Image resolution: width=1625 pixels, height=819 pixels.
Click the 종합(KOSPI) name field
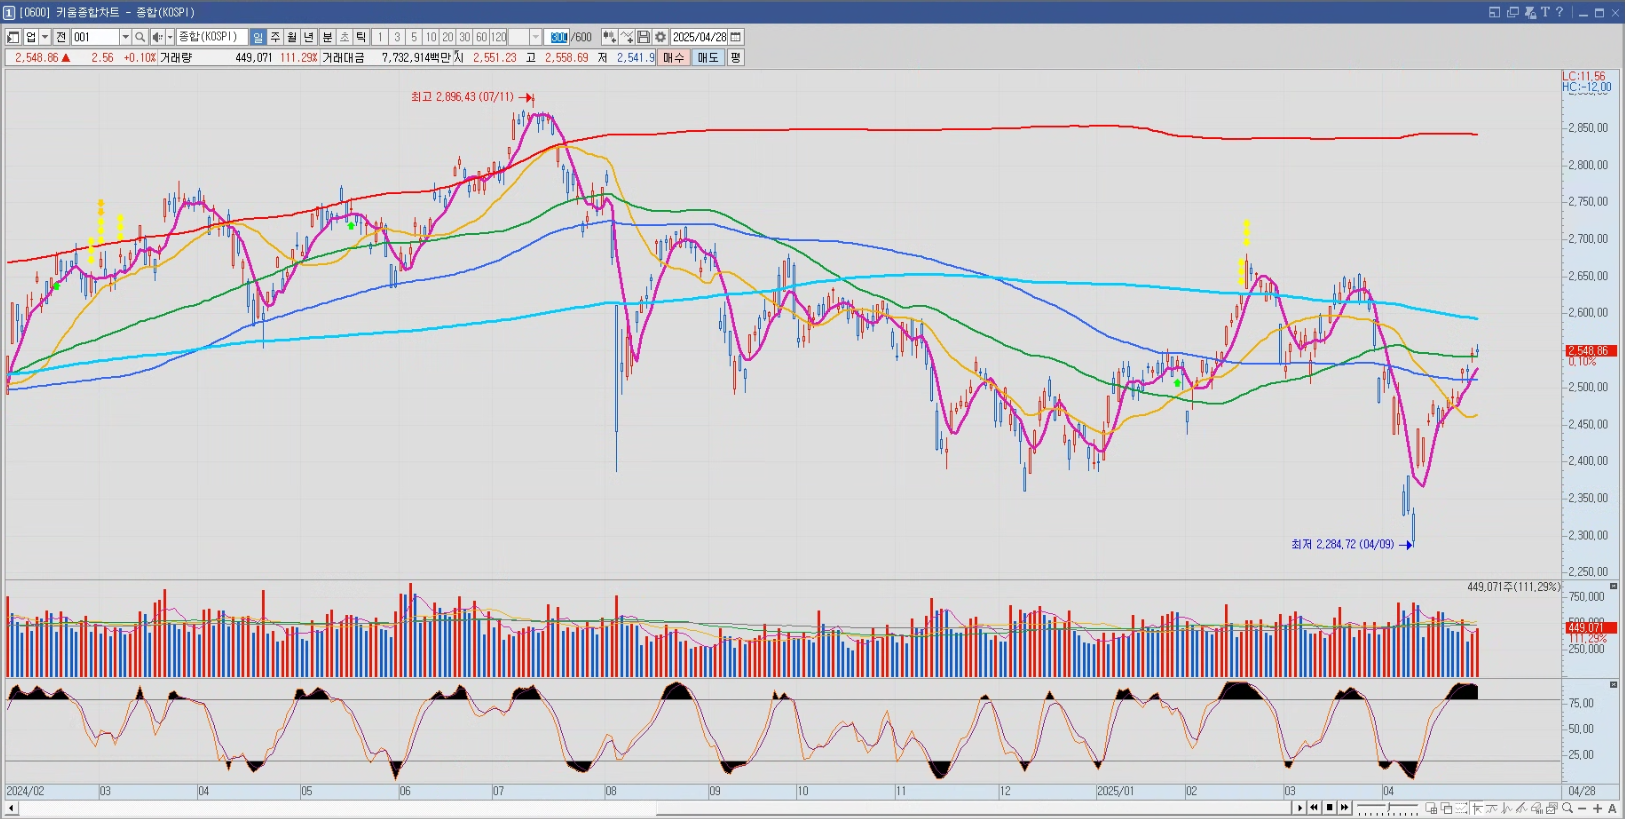click(212, 37)
